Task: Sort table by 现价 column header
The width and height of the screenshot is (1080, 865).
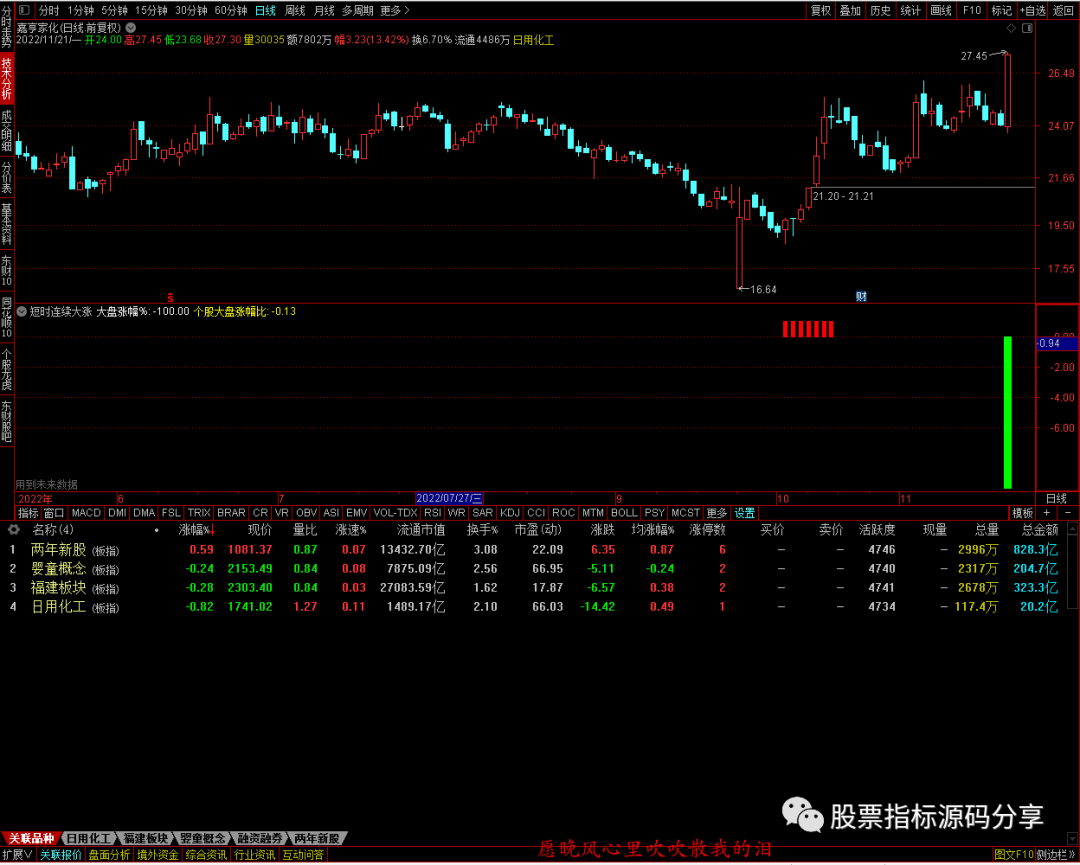Action: coord(260,530)
